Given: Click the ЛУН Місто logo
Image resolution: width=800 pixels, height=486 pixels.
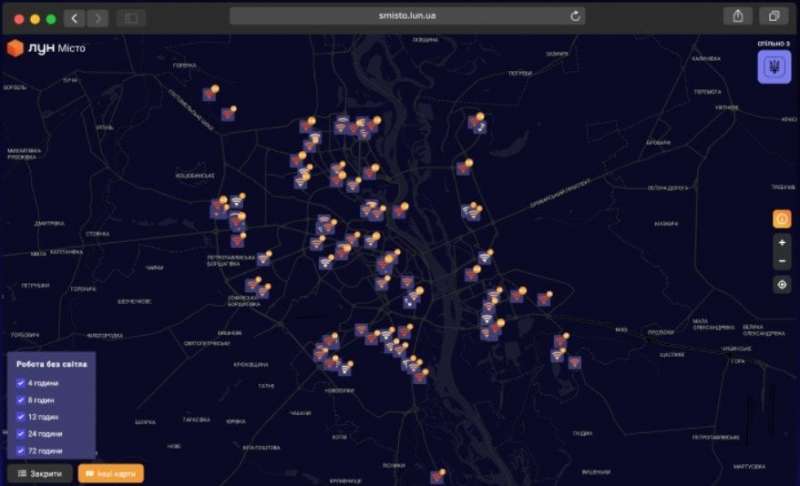Looking at the screenshot, I should point(46,48).
